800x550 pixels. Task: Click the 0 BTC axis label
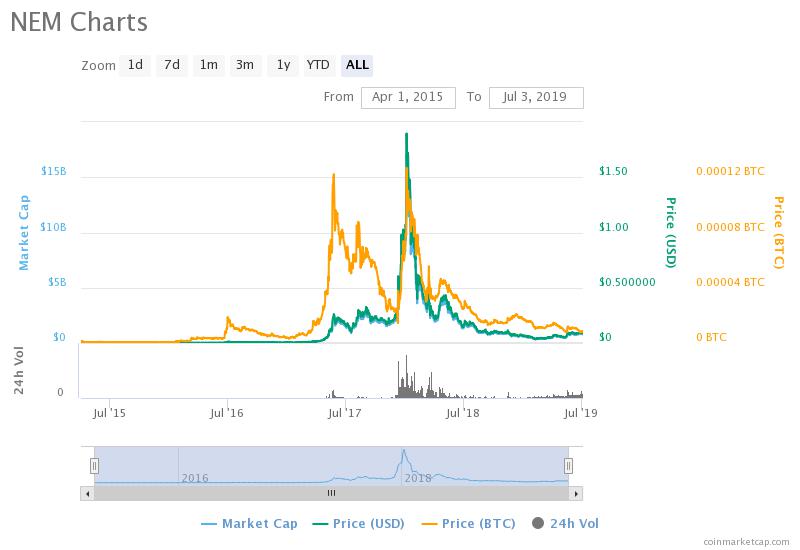pyautogui.click(x=711, y=337)
